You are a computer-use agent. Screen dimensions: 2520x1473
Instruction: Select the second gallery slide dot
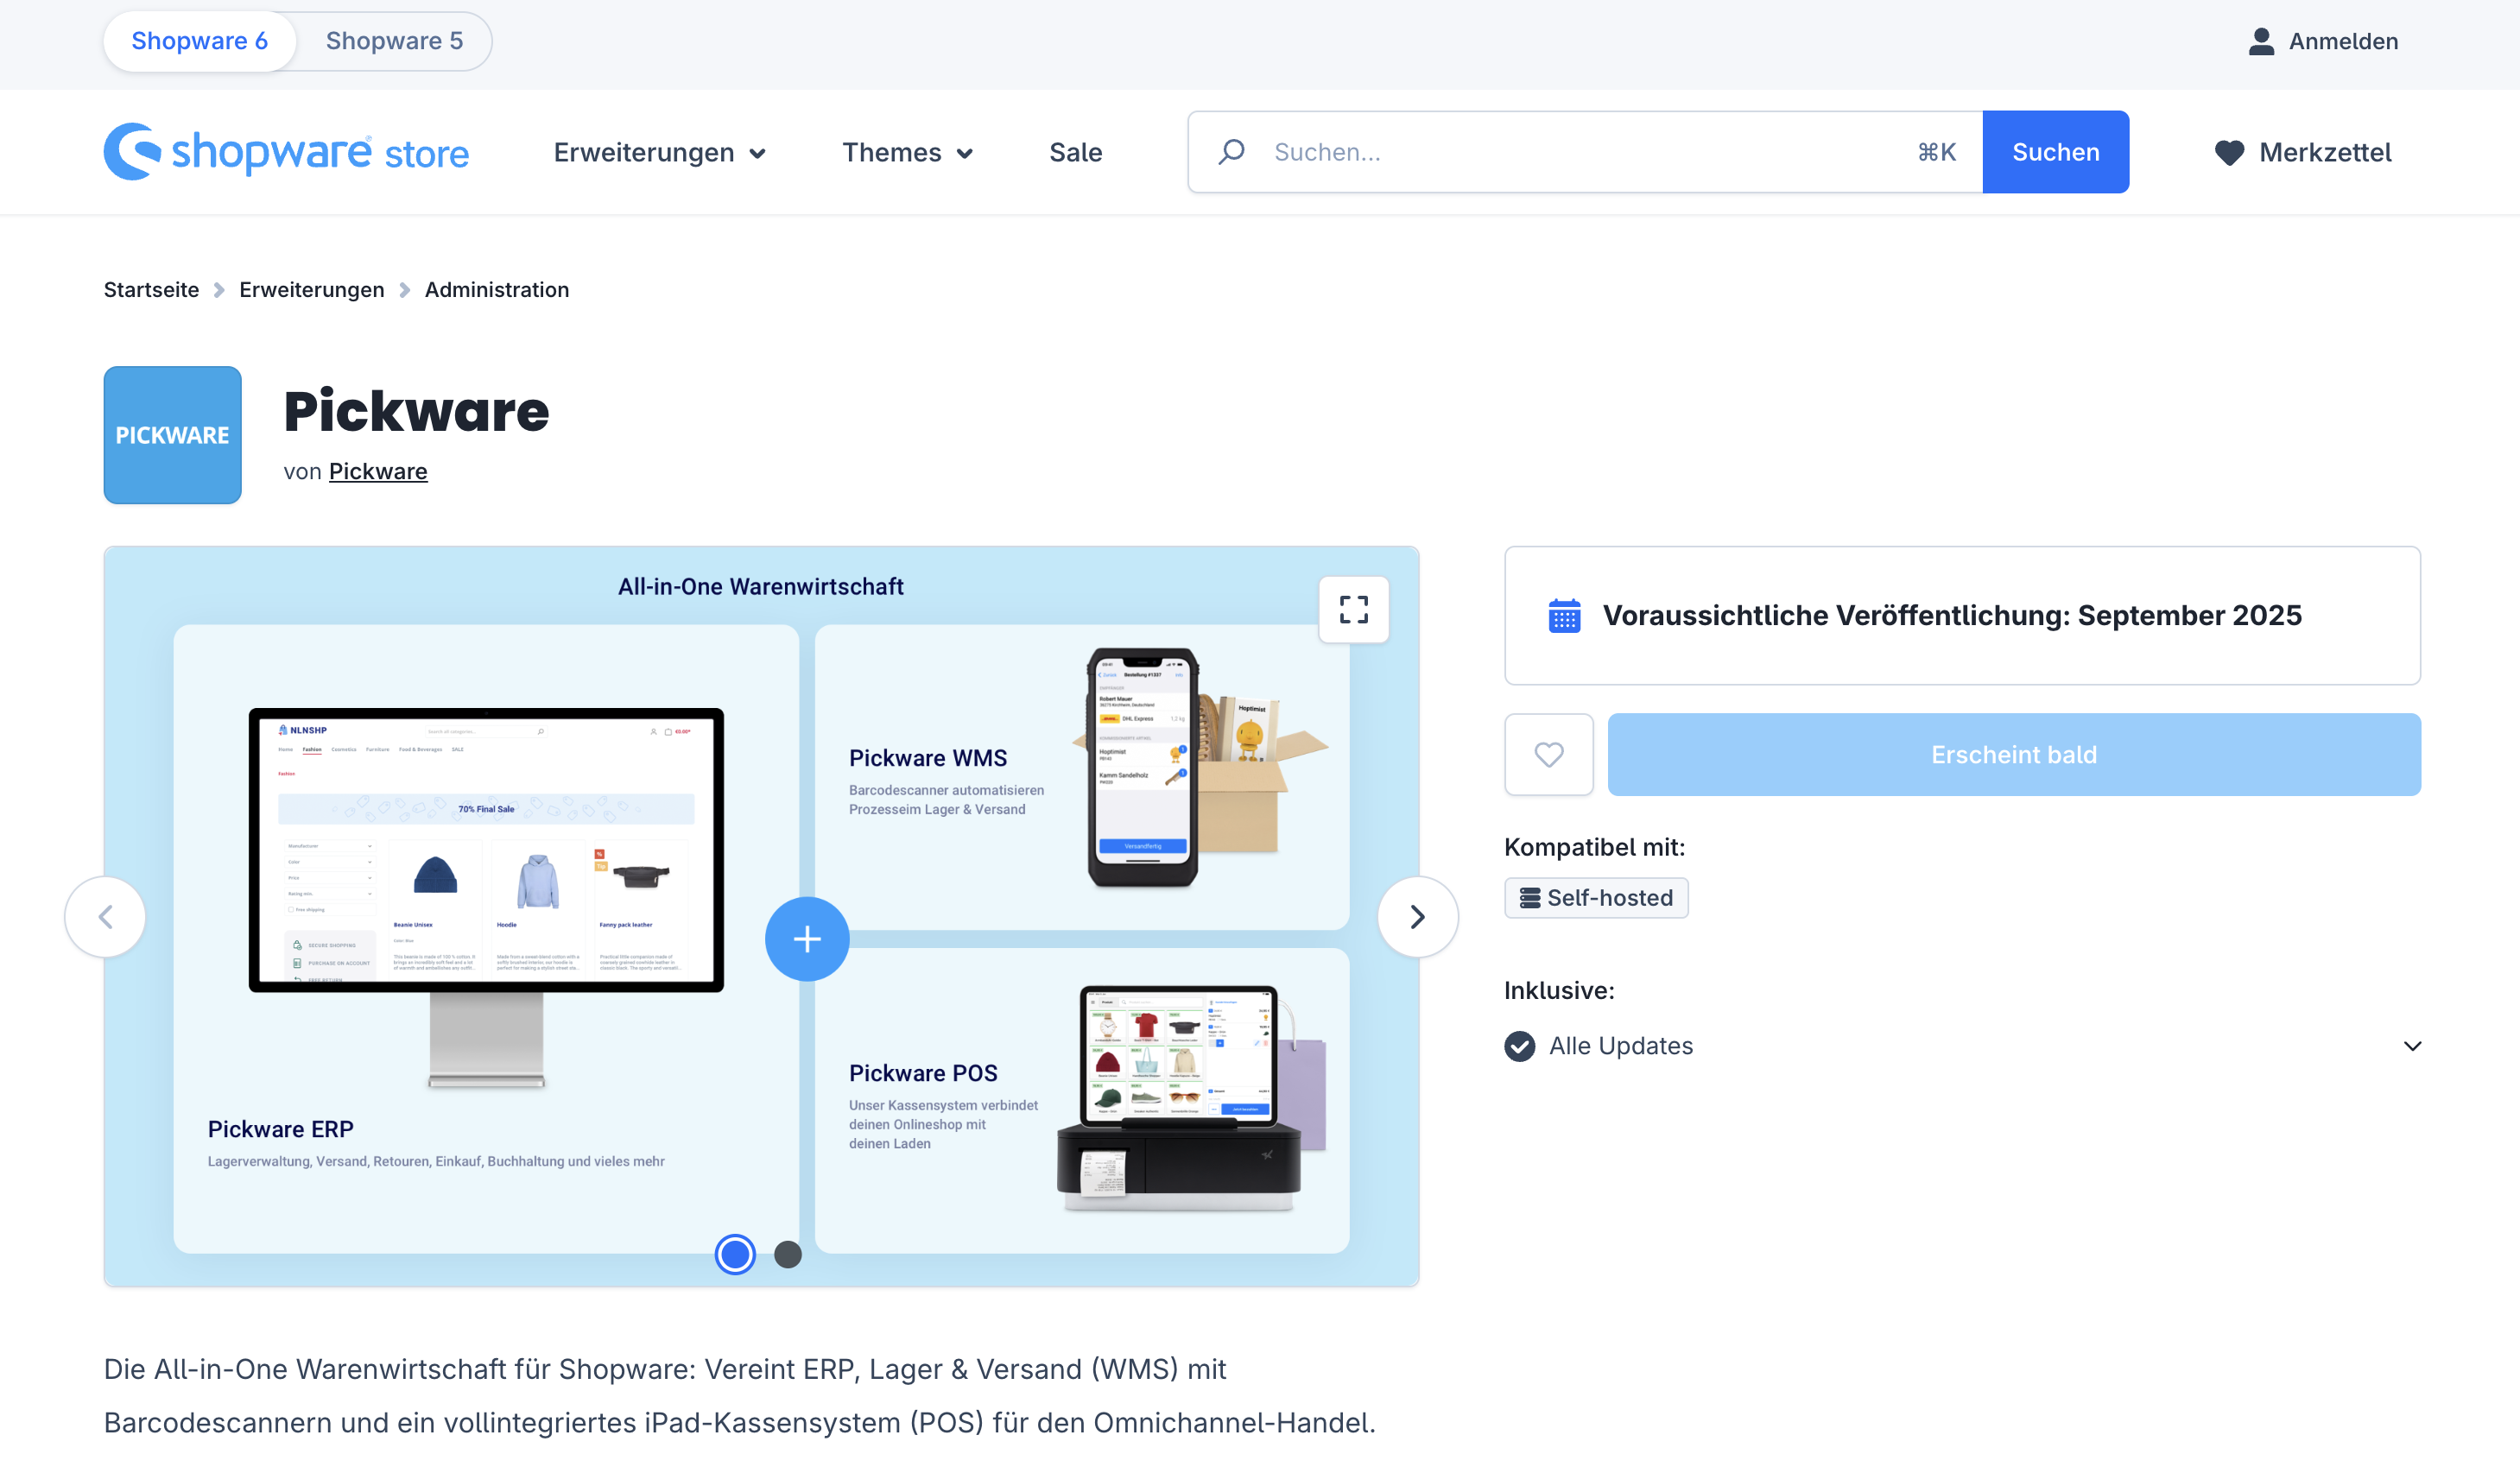click(788, 1254)
